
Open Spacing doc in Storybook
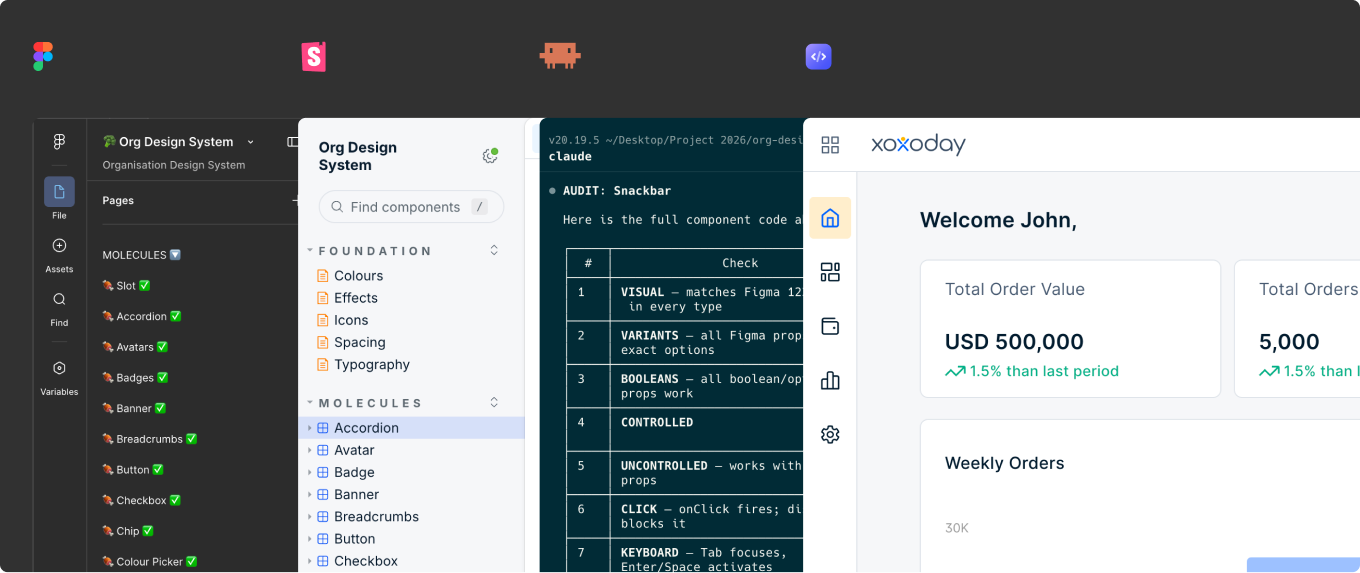point(360,342)
